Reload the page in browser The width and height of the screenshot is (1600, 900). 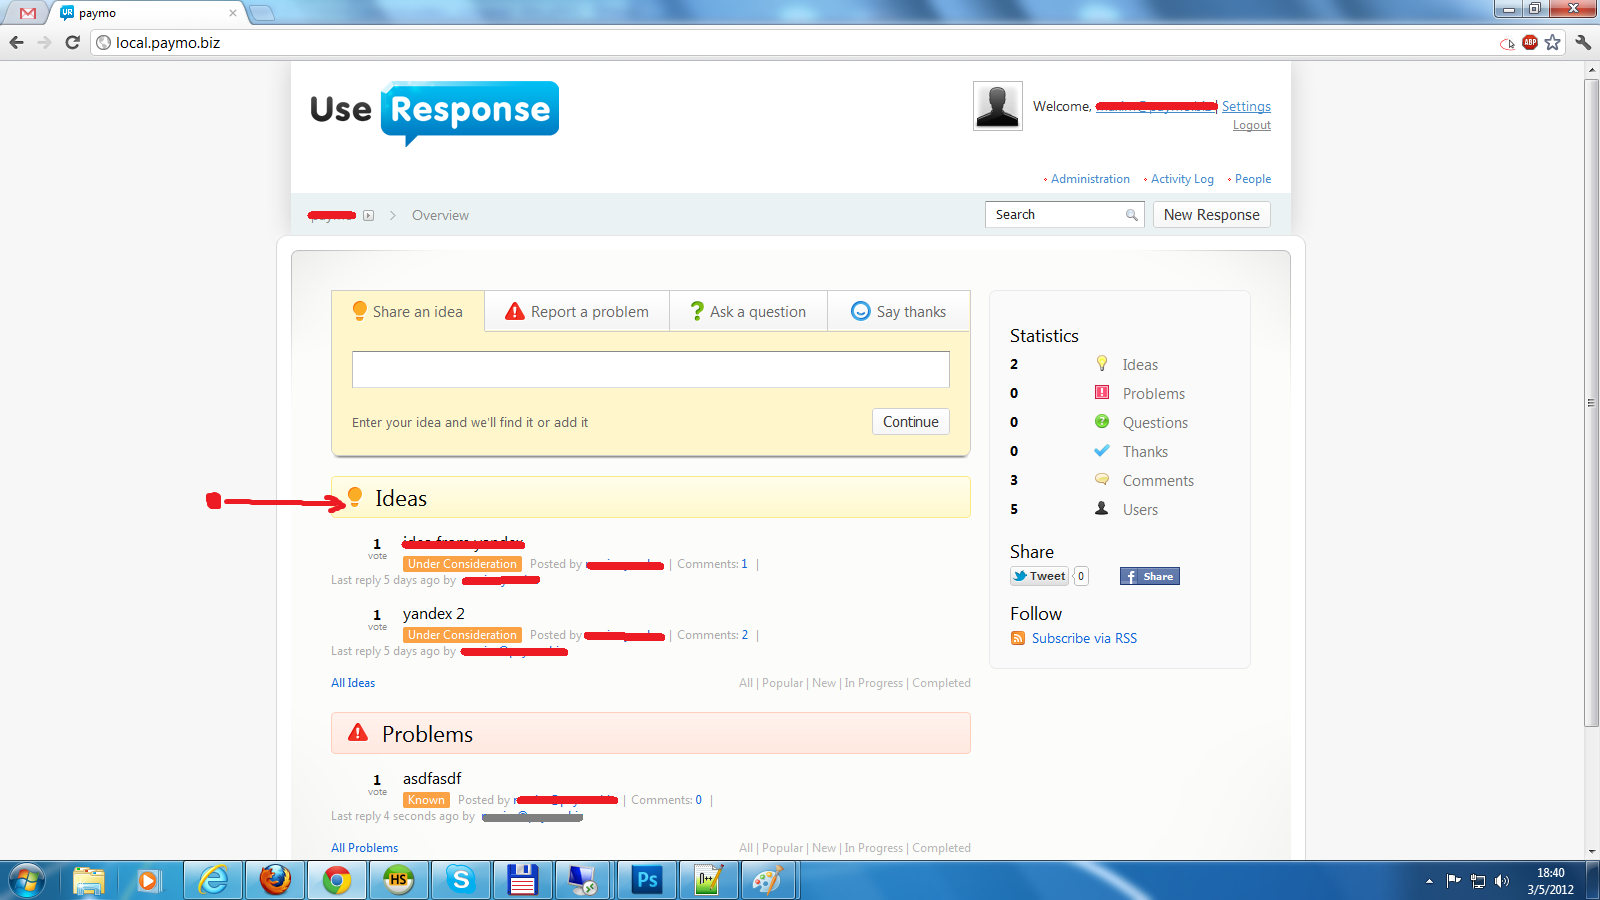72,42
